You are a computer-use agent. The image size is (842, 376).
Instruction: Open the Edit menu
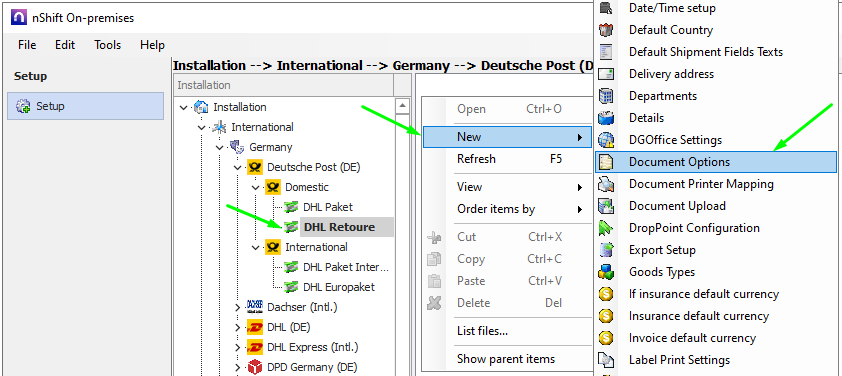tap(65, 45)
